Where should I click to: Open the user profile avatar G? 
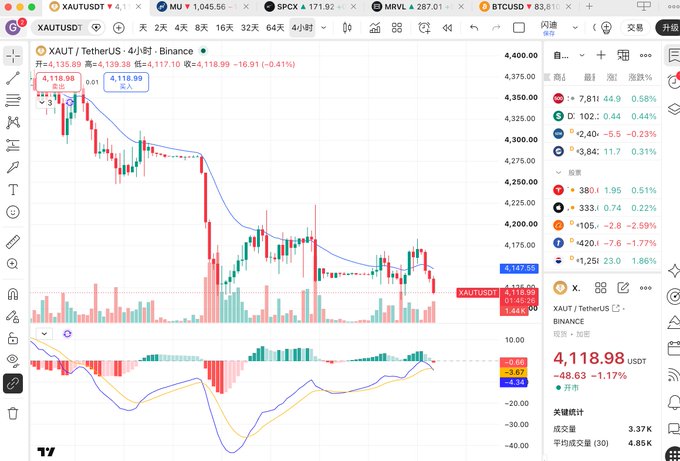[13, 28]
